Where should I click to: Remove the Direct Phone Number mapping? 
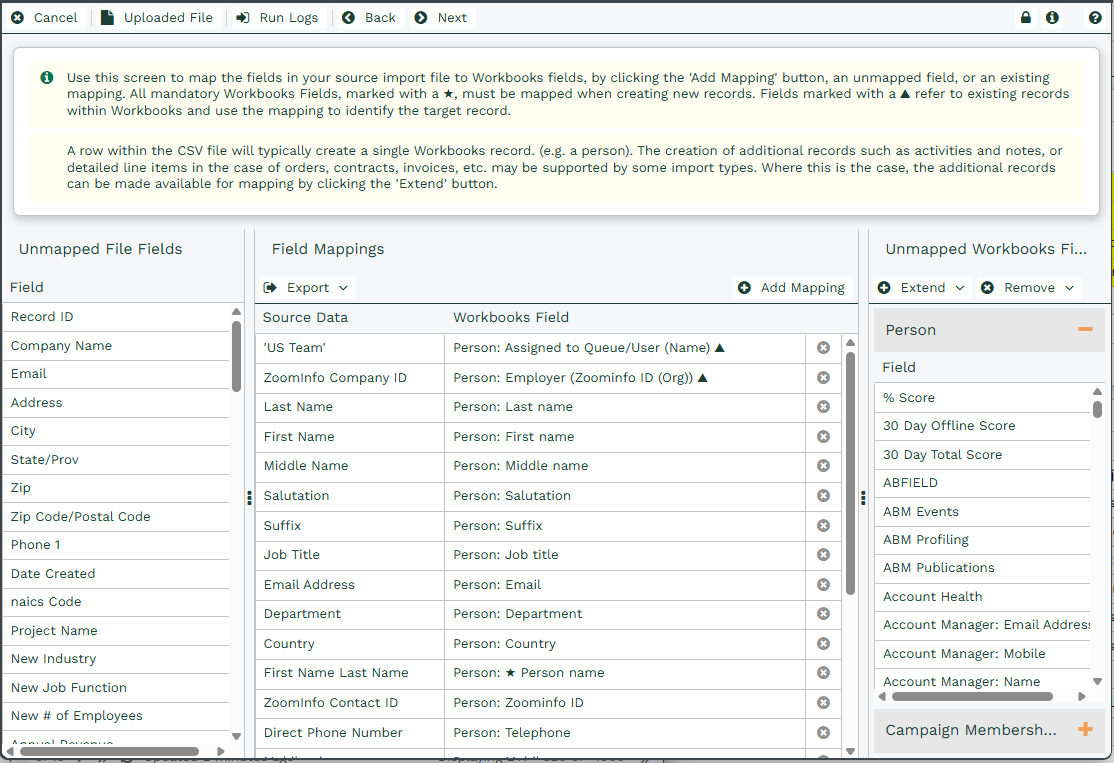tap(823, 732)
